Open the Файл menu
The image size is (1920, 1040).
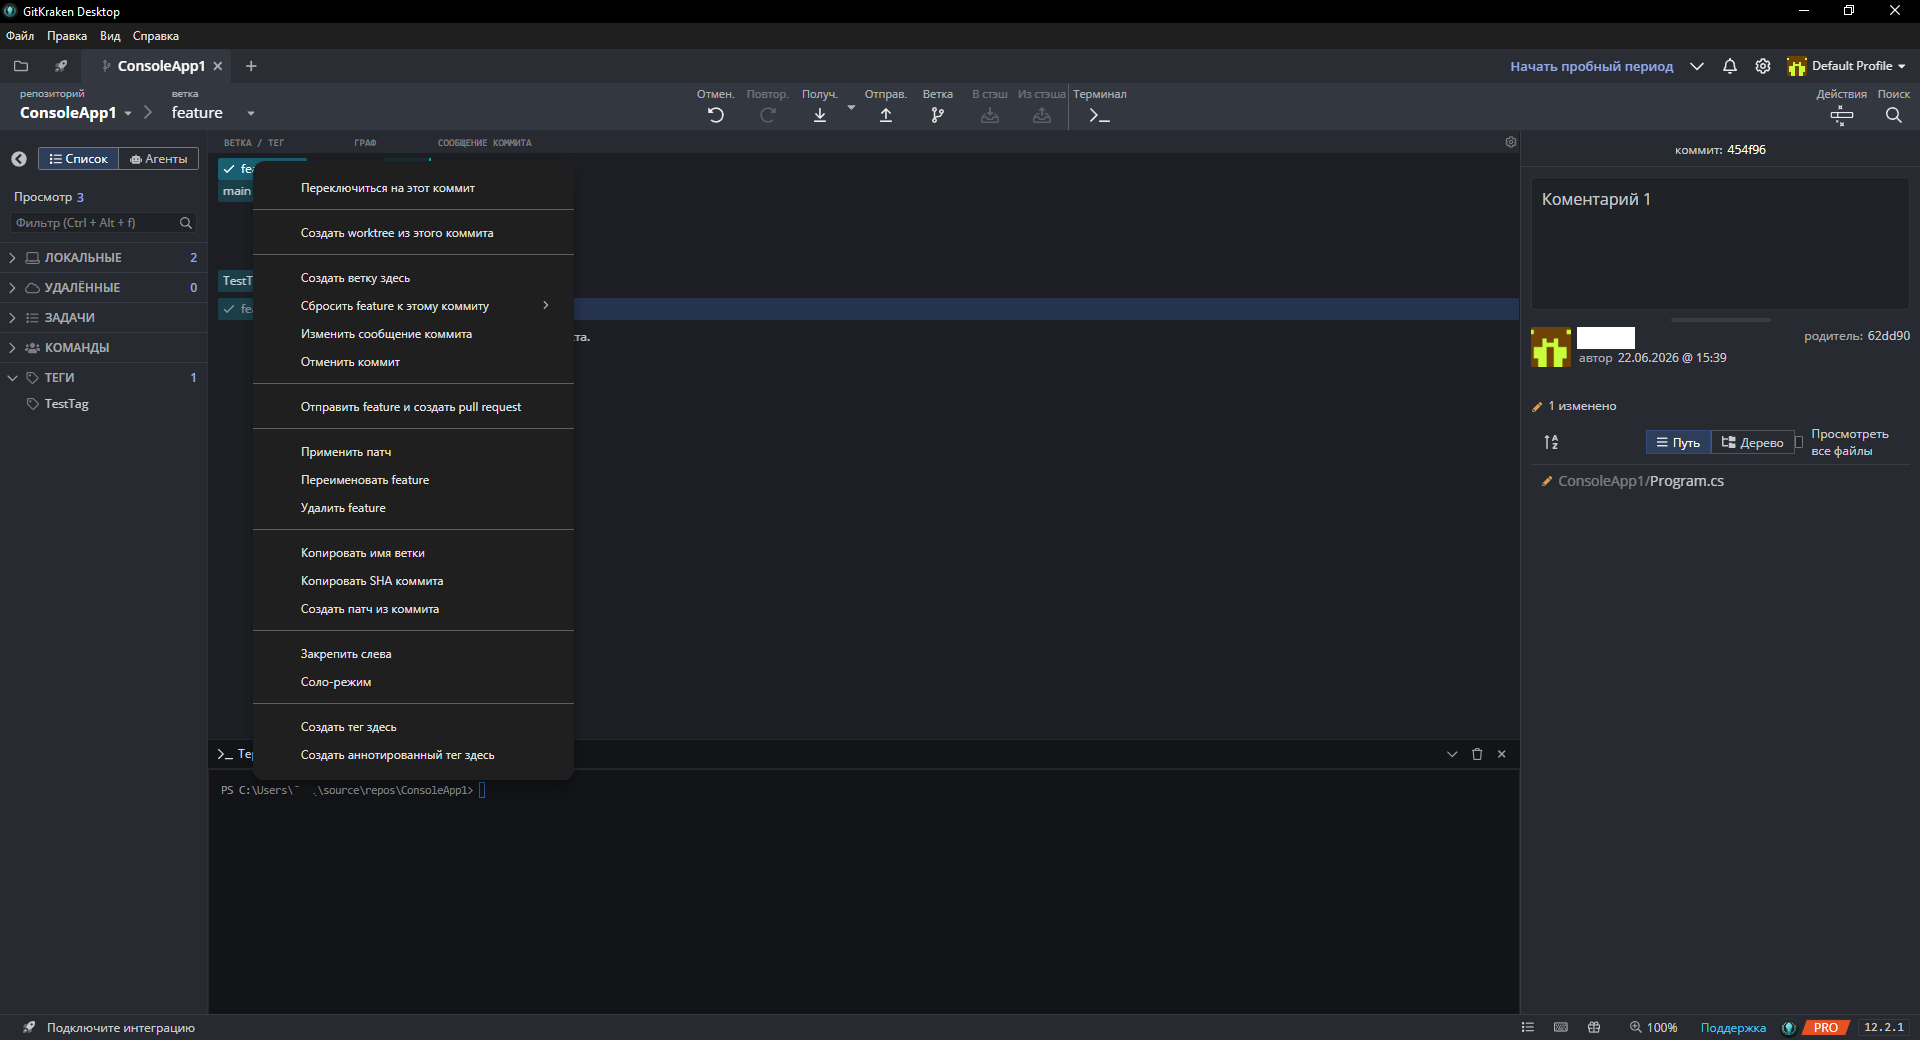click(x=20, y=36)
